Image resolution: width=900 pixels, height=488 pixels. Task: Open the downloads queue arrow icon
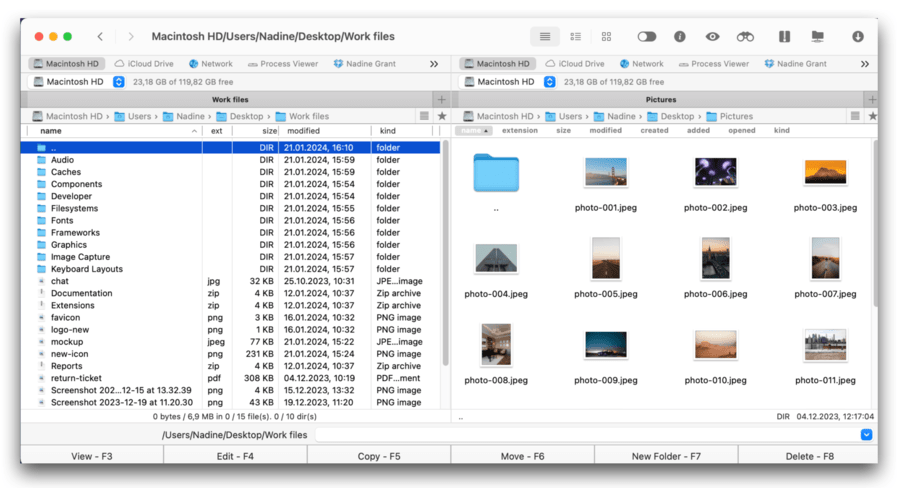(x=858, y=37)
